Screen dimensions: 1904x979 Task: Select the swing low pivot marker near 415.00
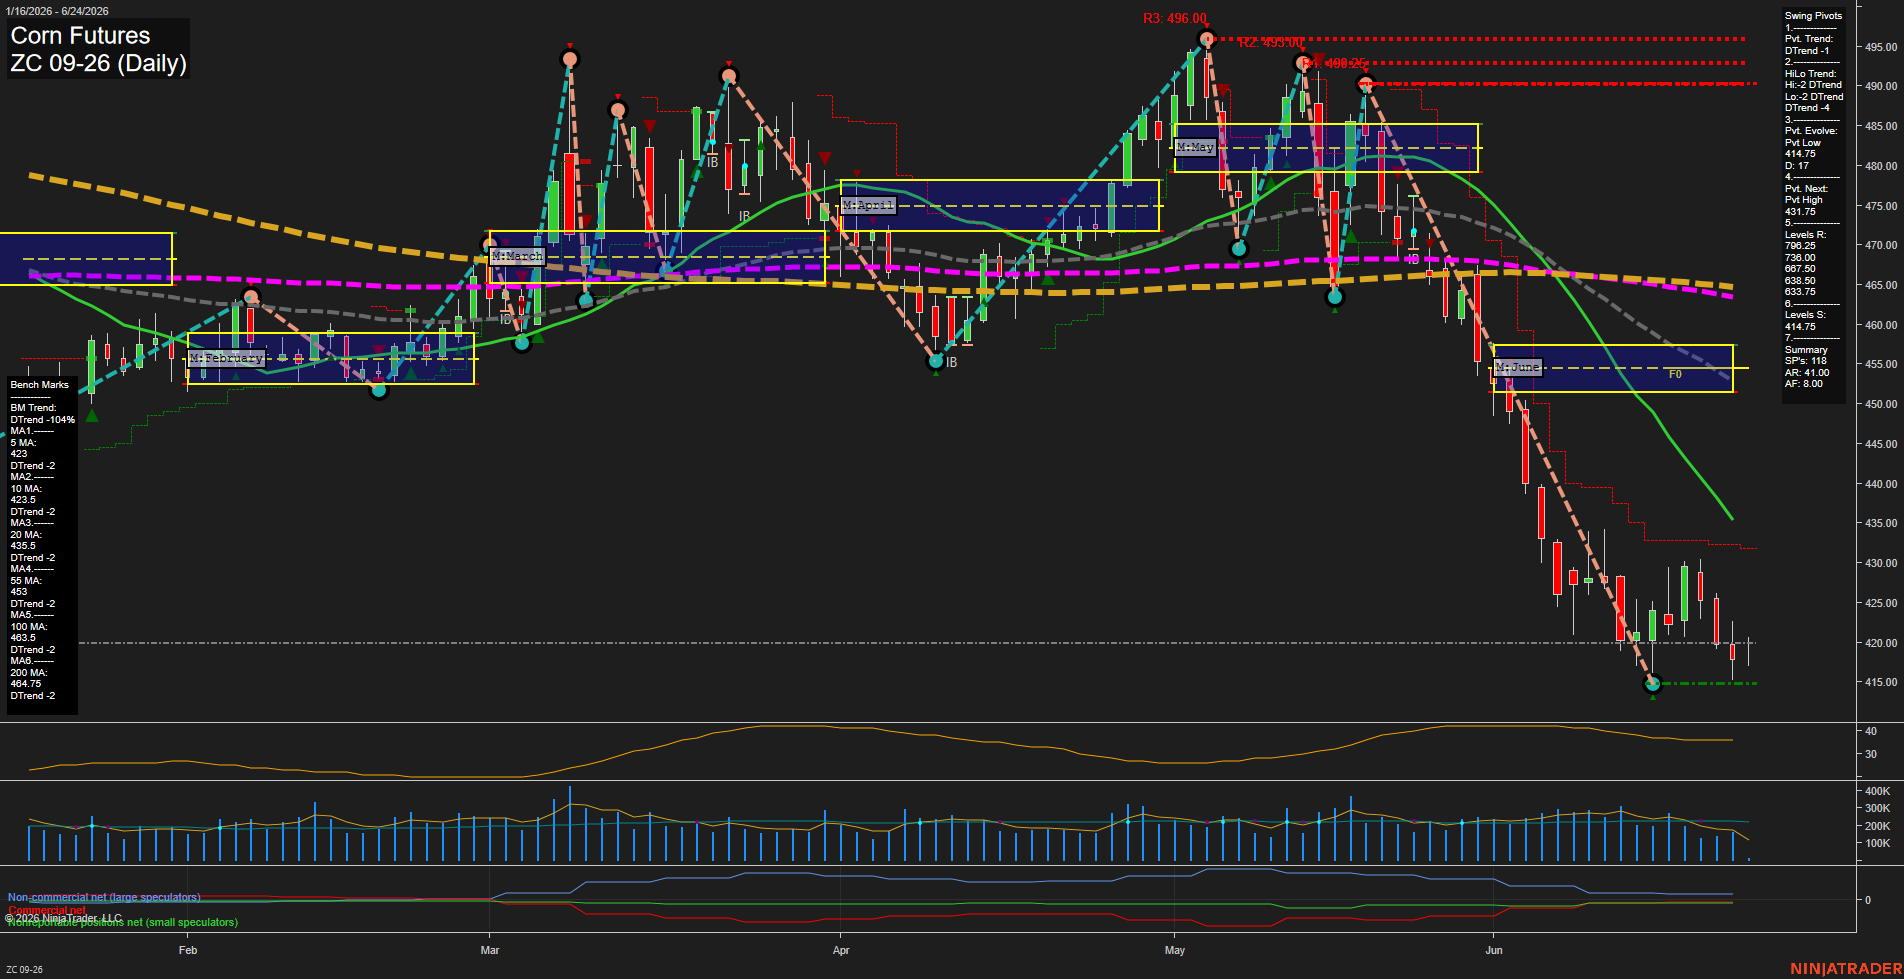pyautogui.click(x=1653, y=684)
